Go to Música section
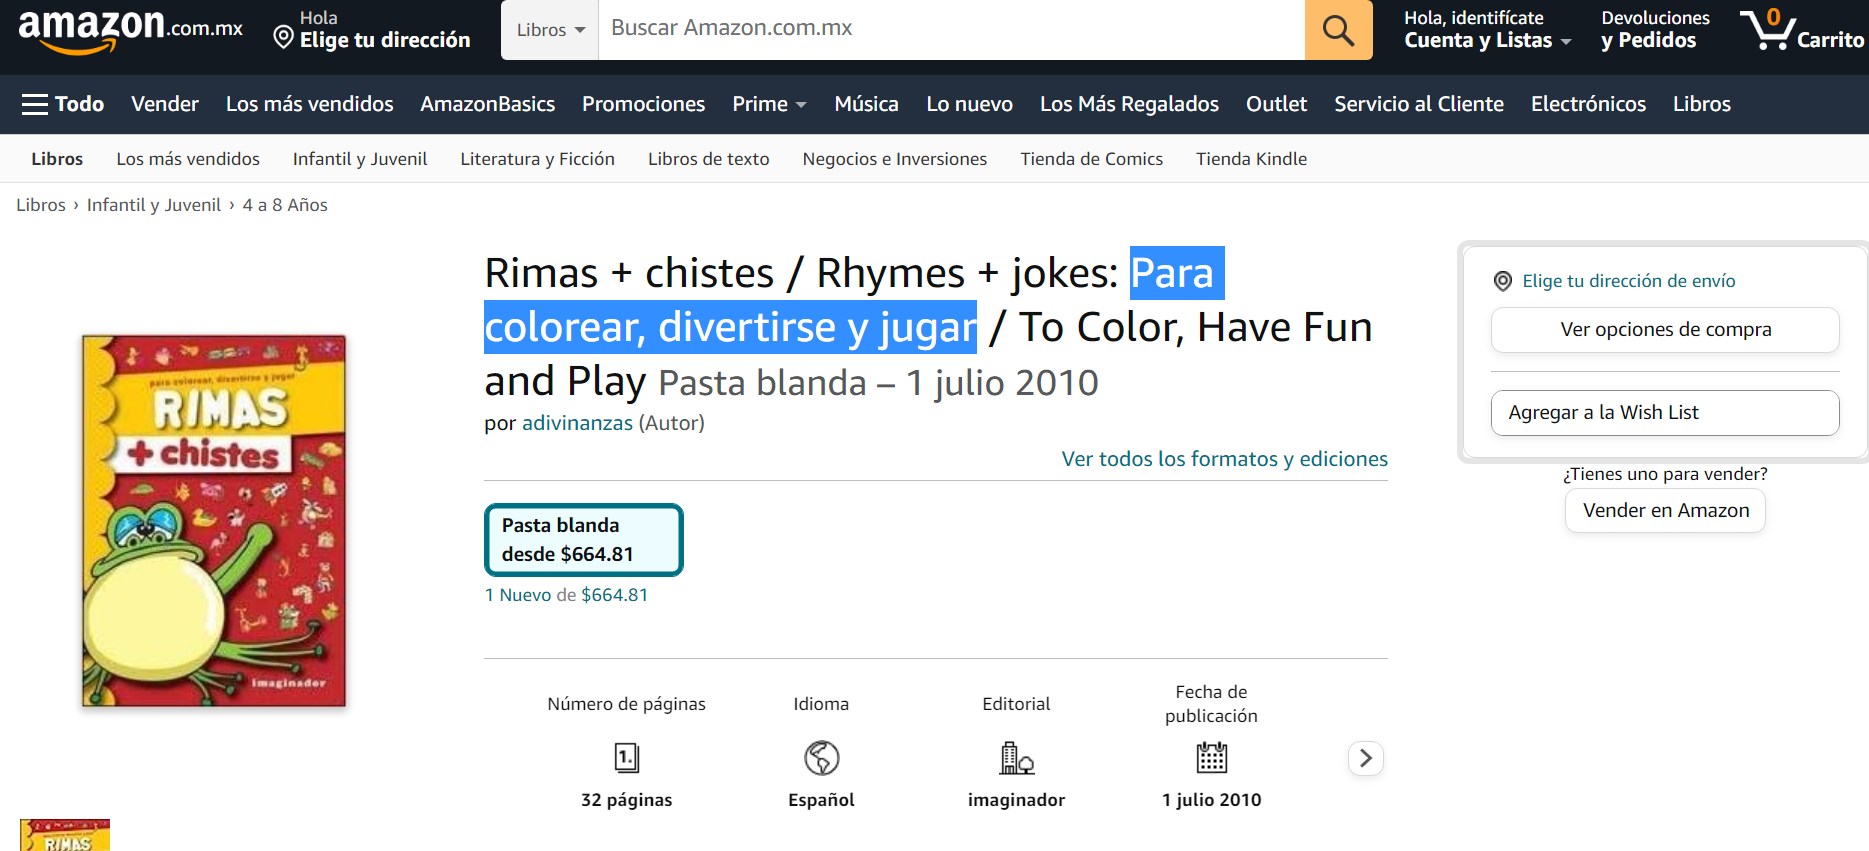 pos(867,104)
